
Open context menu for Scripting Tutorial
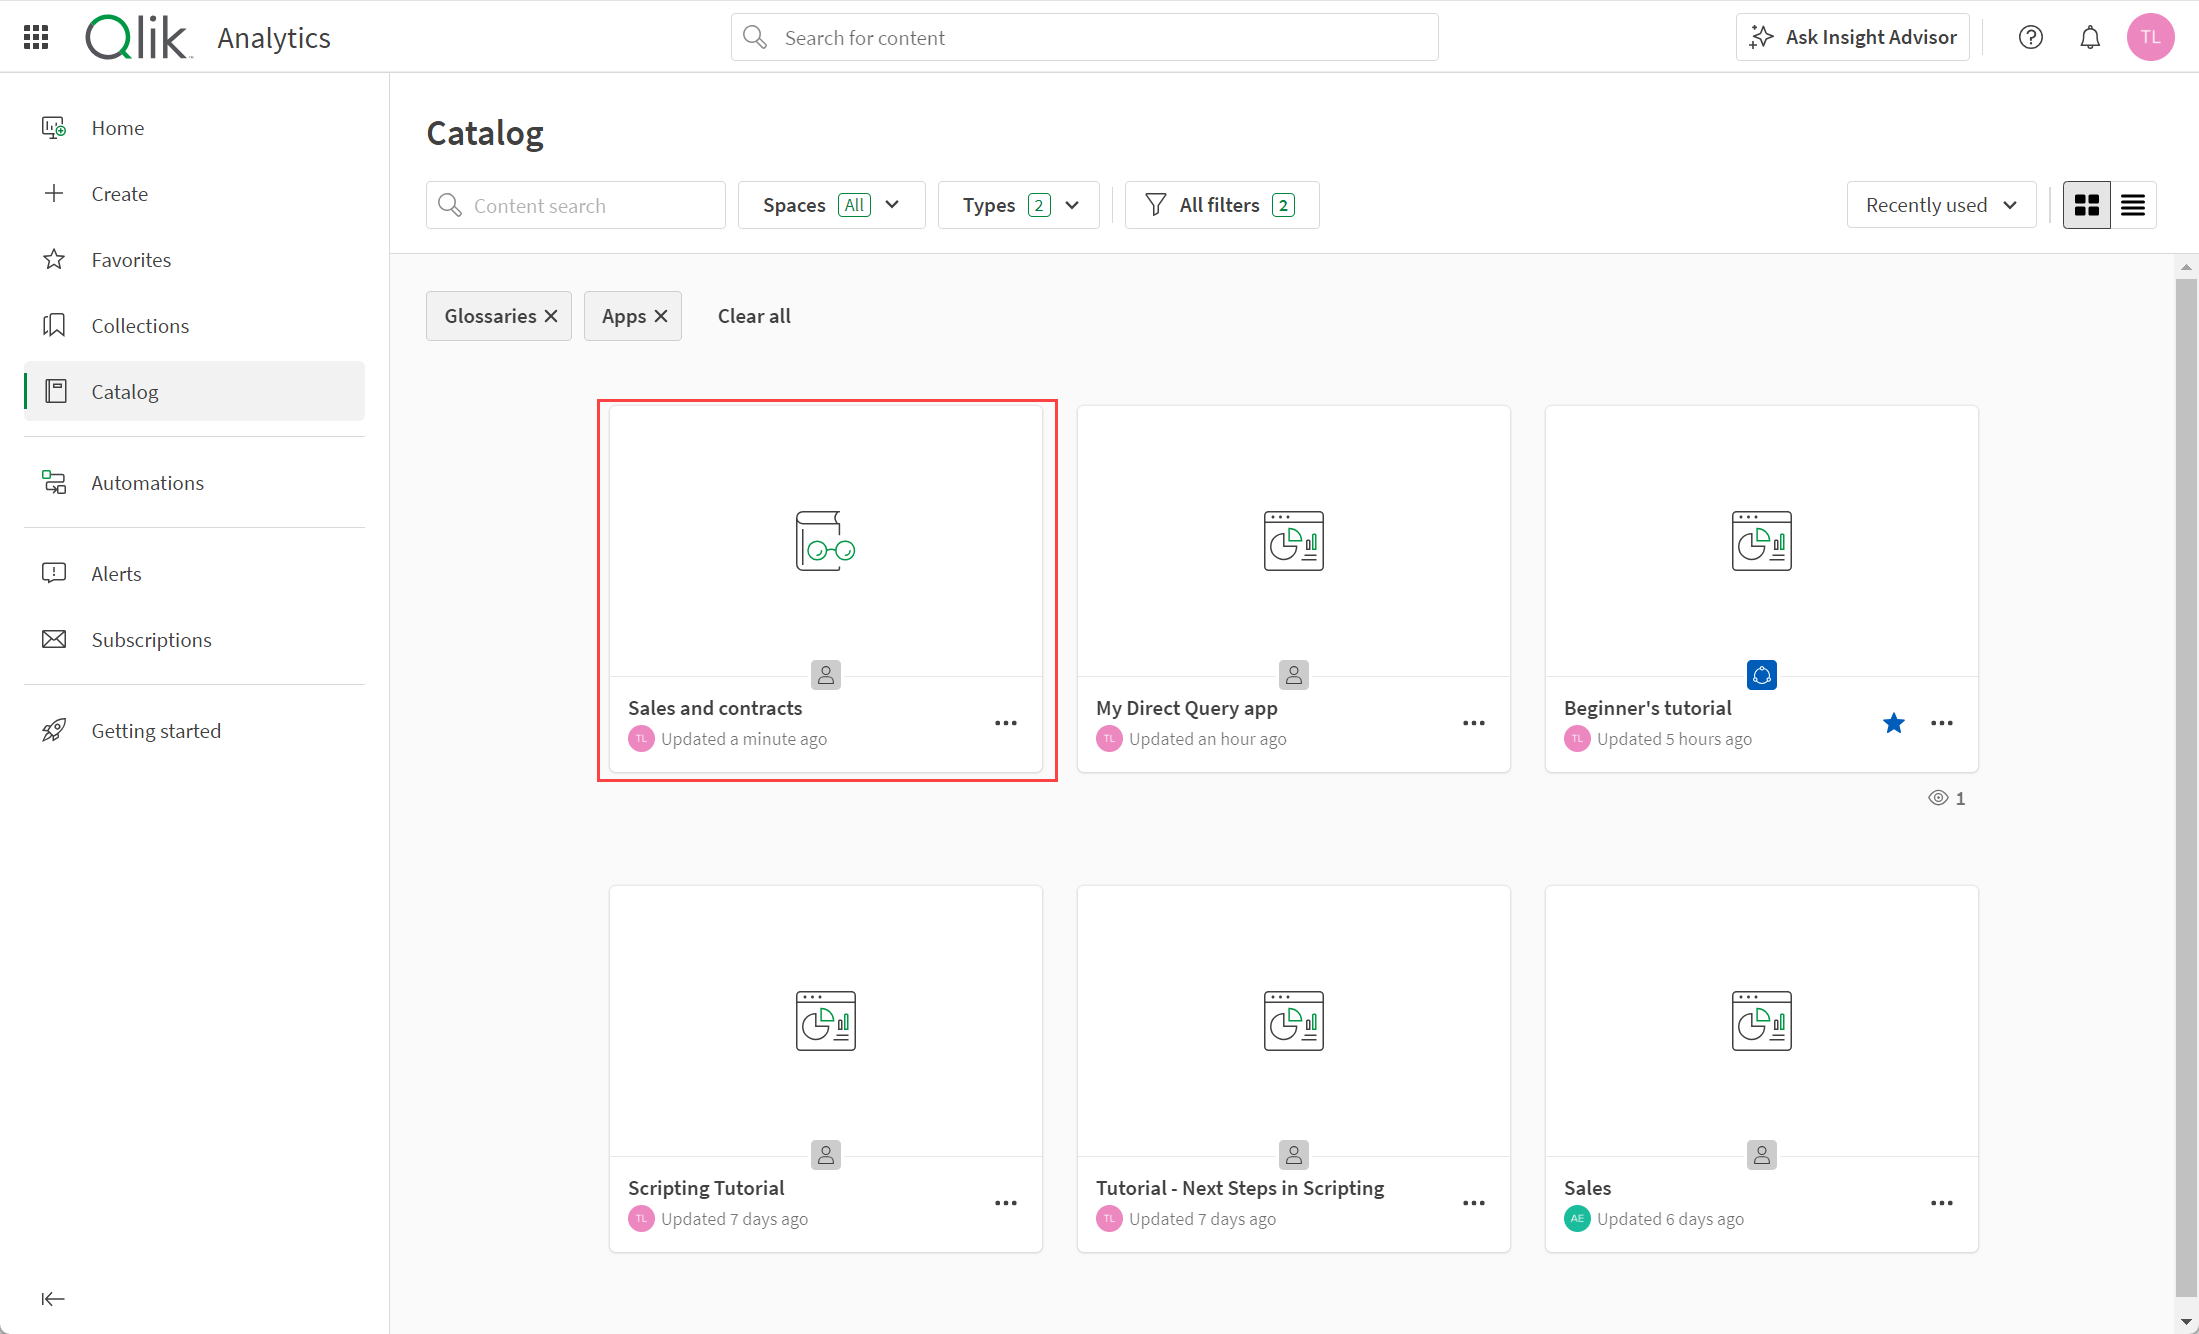pos(1007,1202)
